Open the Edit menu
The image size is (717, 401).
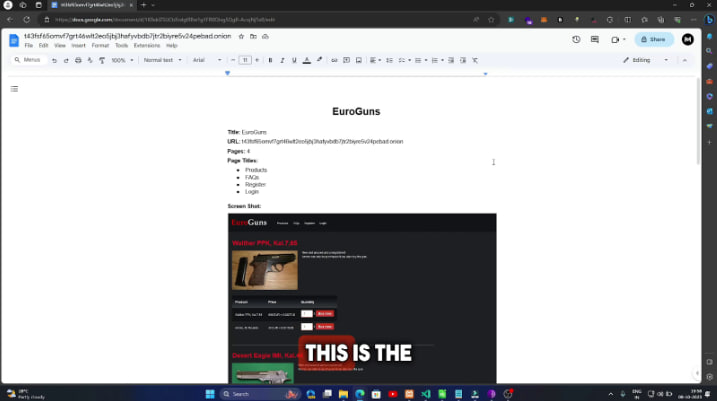[x=43, y=46]
